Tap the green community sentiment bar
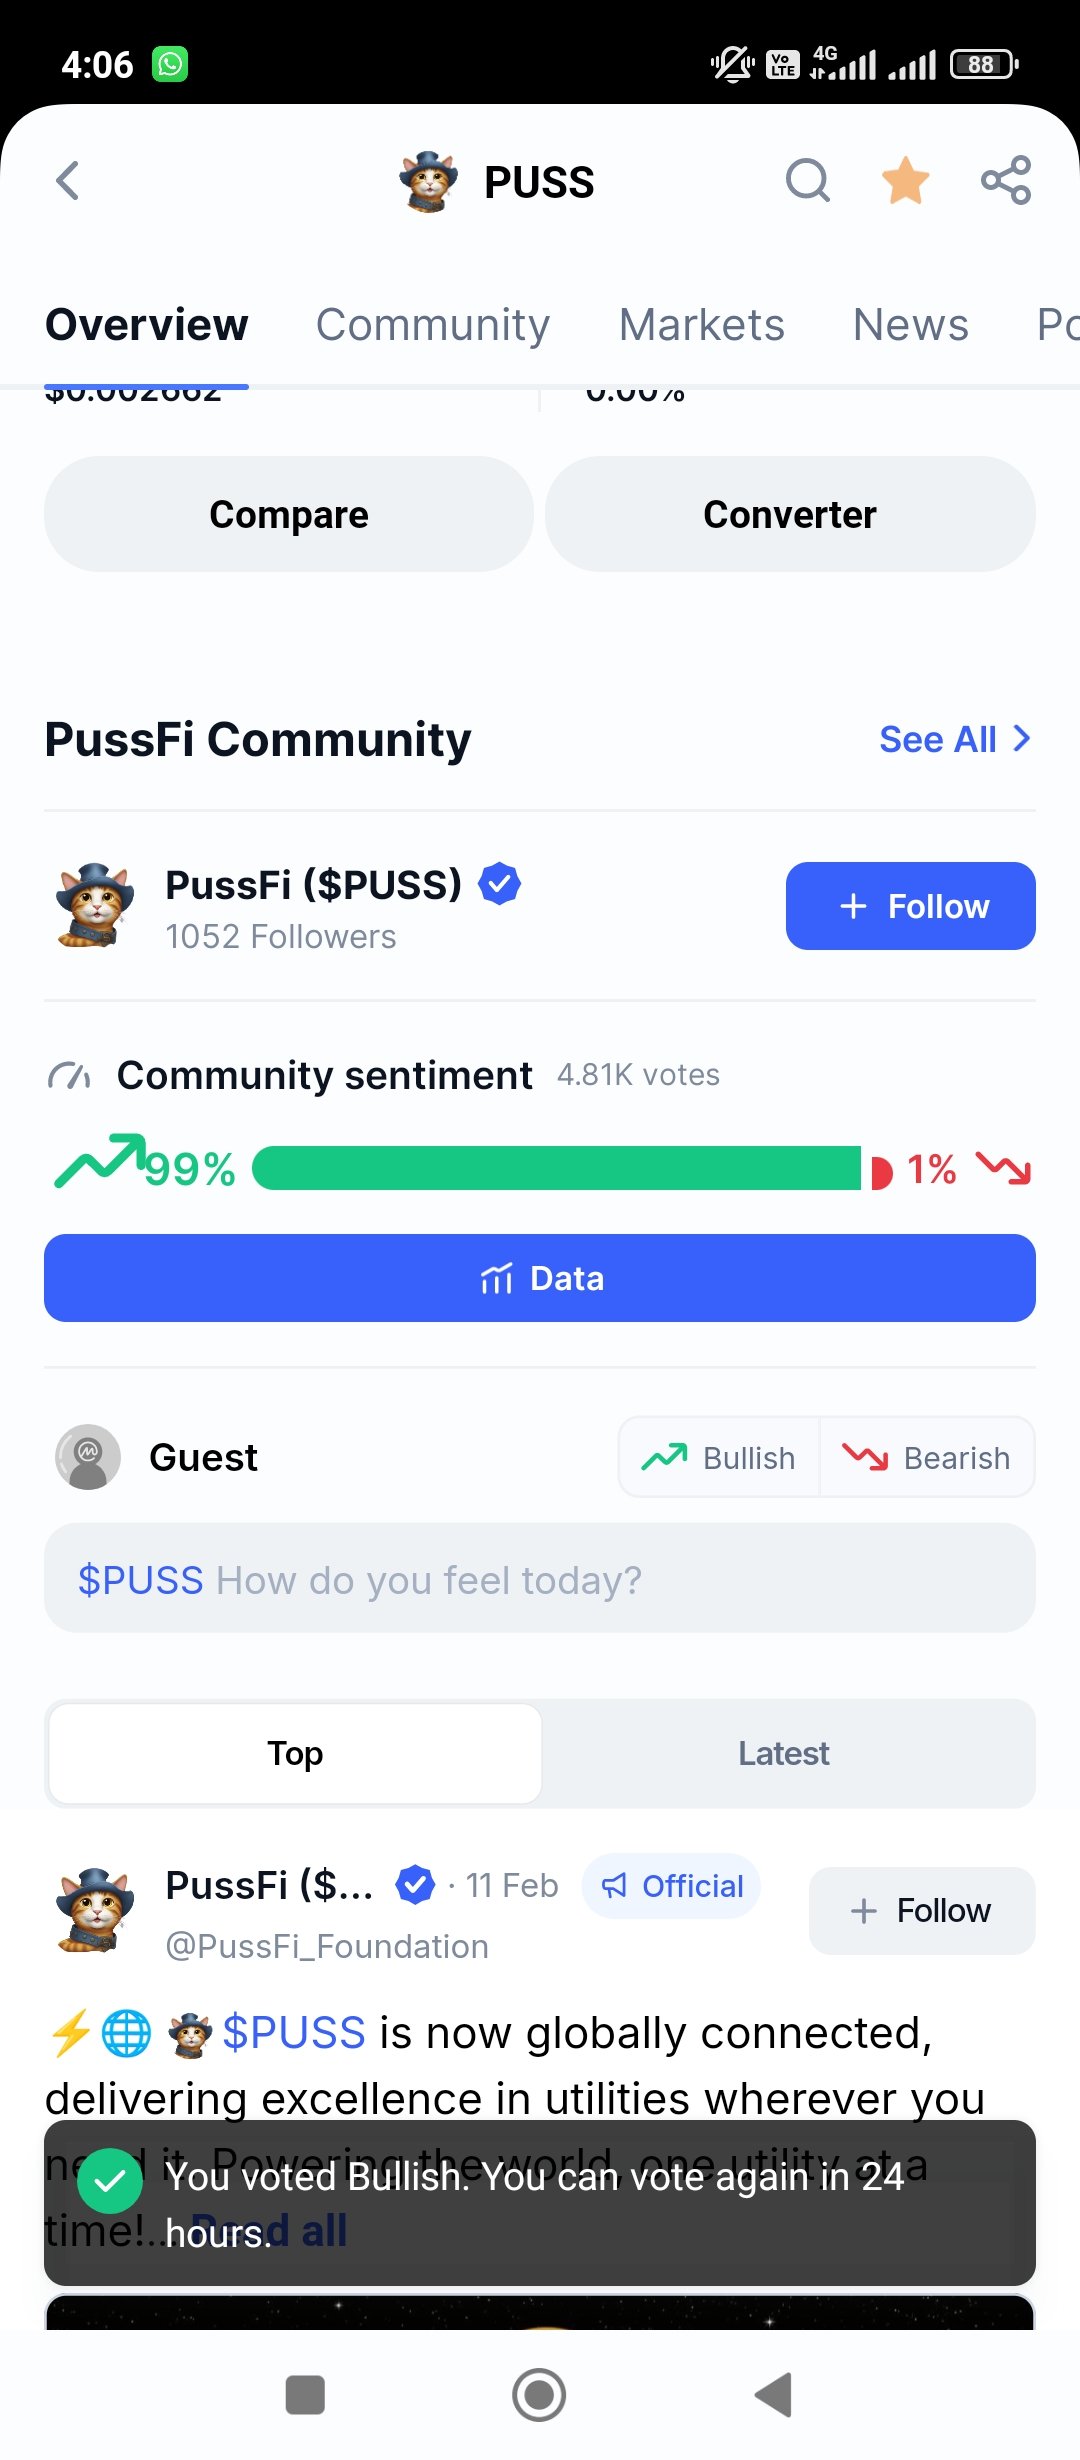 [556, 1168]
